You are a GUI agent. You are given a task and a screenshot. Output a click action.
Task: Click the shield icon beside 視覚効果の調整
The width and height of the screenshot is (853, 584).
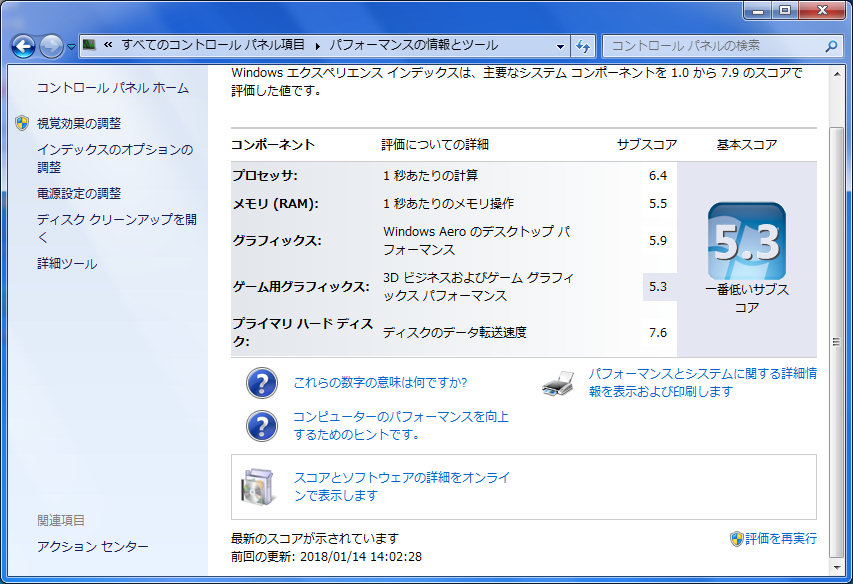click(x=22, y=123)
